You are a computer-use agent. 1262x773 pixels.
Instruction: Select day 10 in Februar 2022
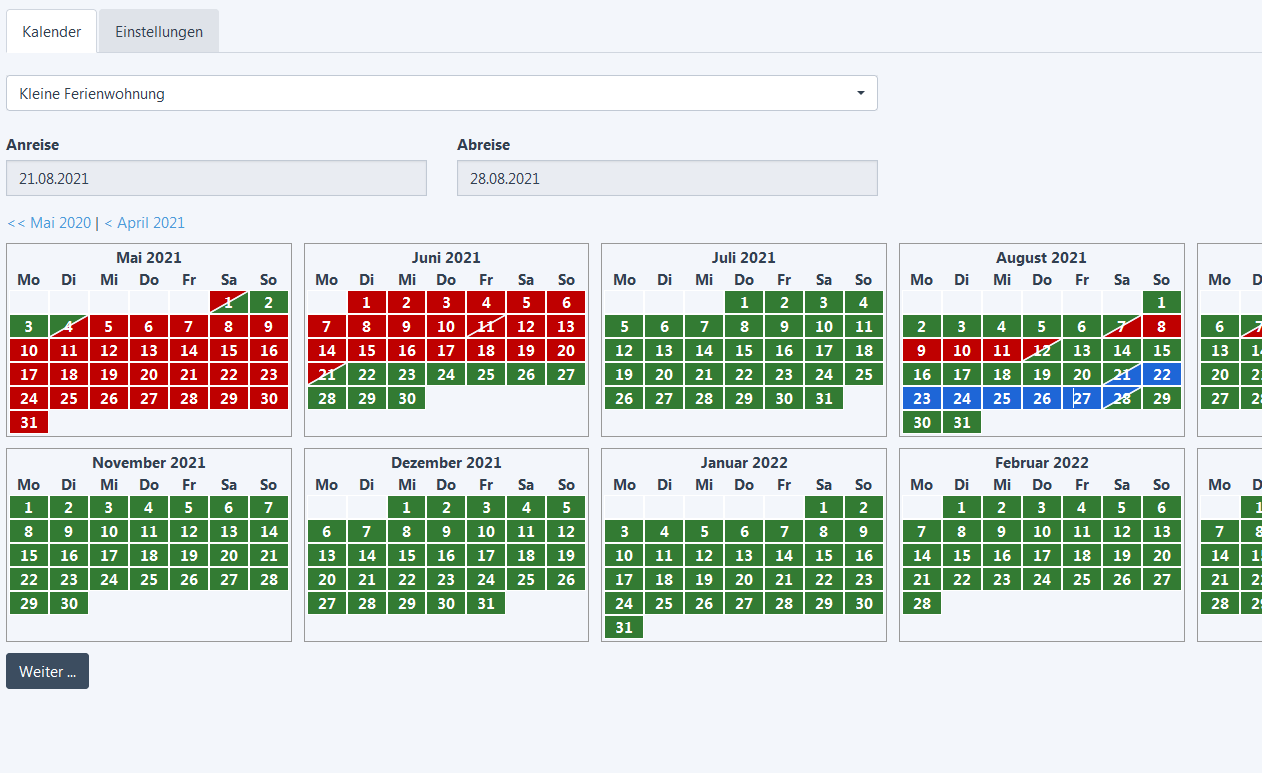(1042, 531)
